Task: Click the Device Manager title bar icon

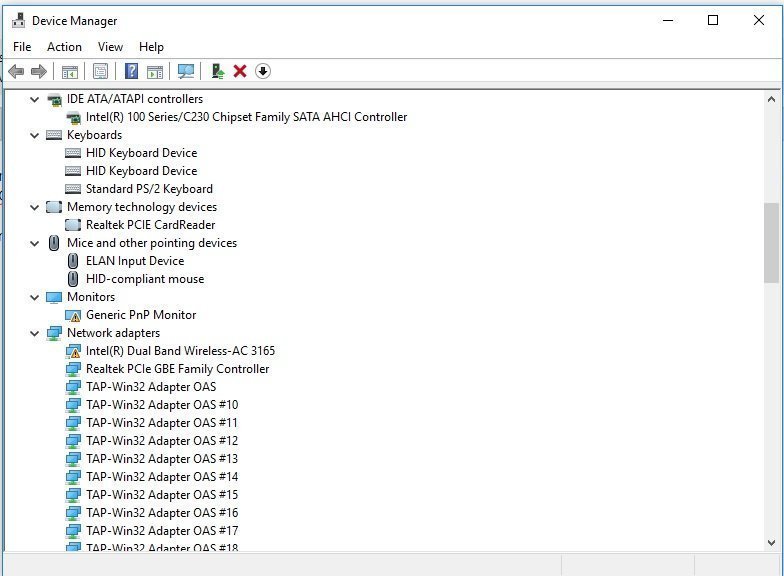Action: pos(18,20)
